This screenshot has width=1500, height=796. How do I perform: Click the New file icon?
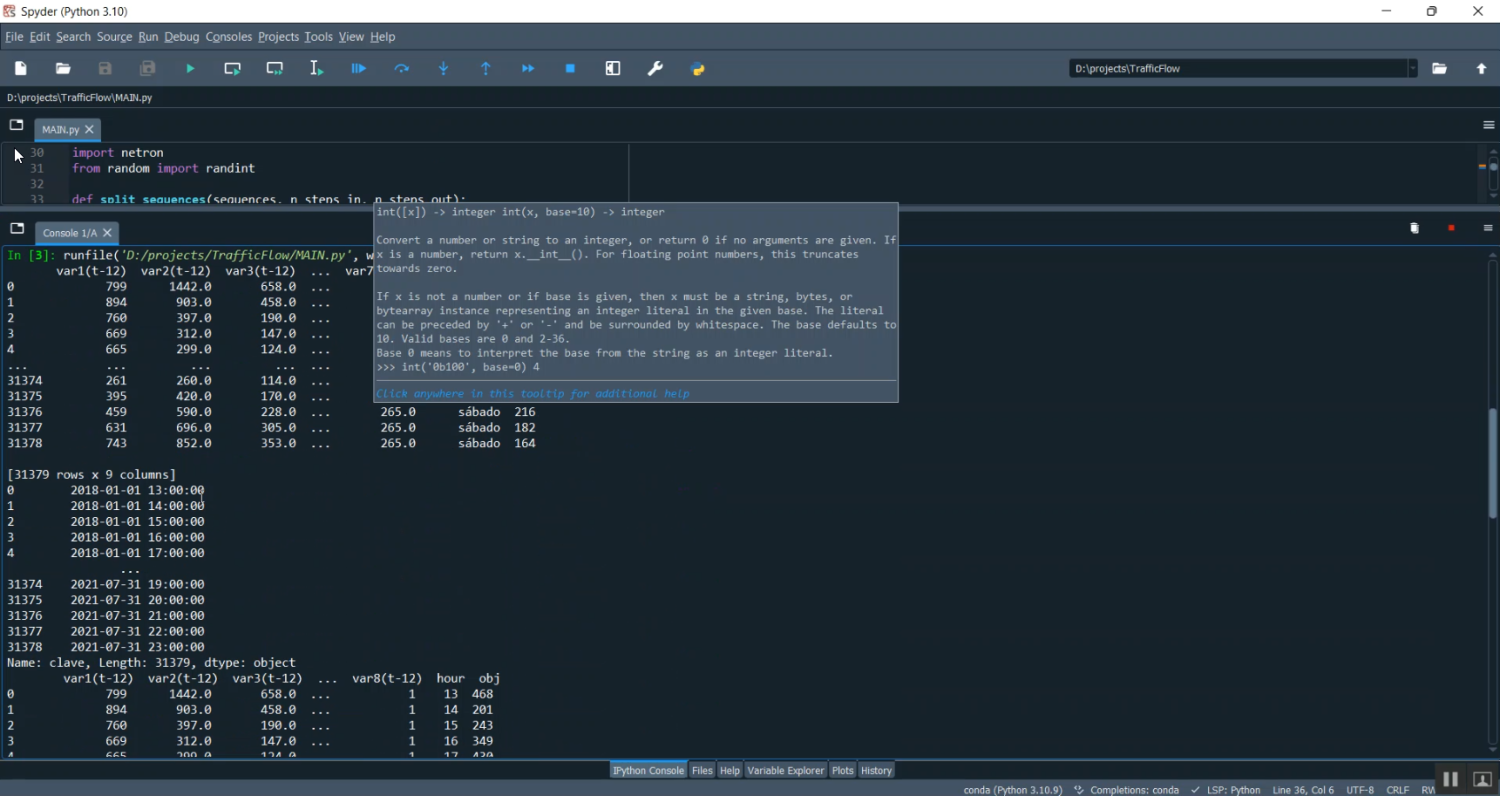tap(21, 69)
